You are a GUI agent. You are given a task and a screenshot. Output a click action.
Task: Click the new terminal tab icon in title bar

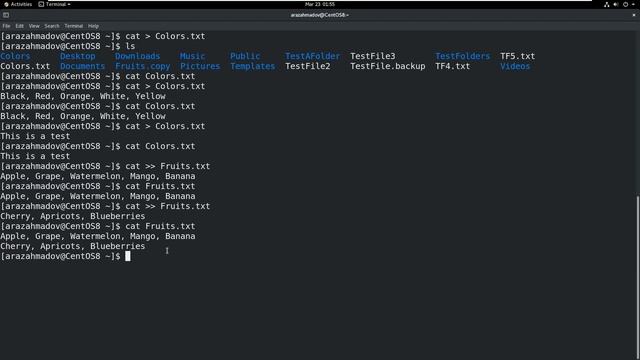click(x=6, y=15)
